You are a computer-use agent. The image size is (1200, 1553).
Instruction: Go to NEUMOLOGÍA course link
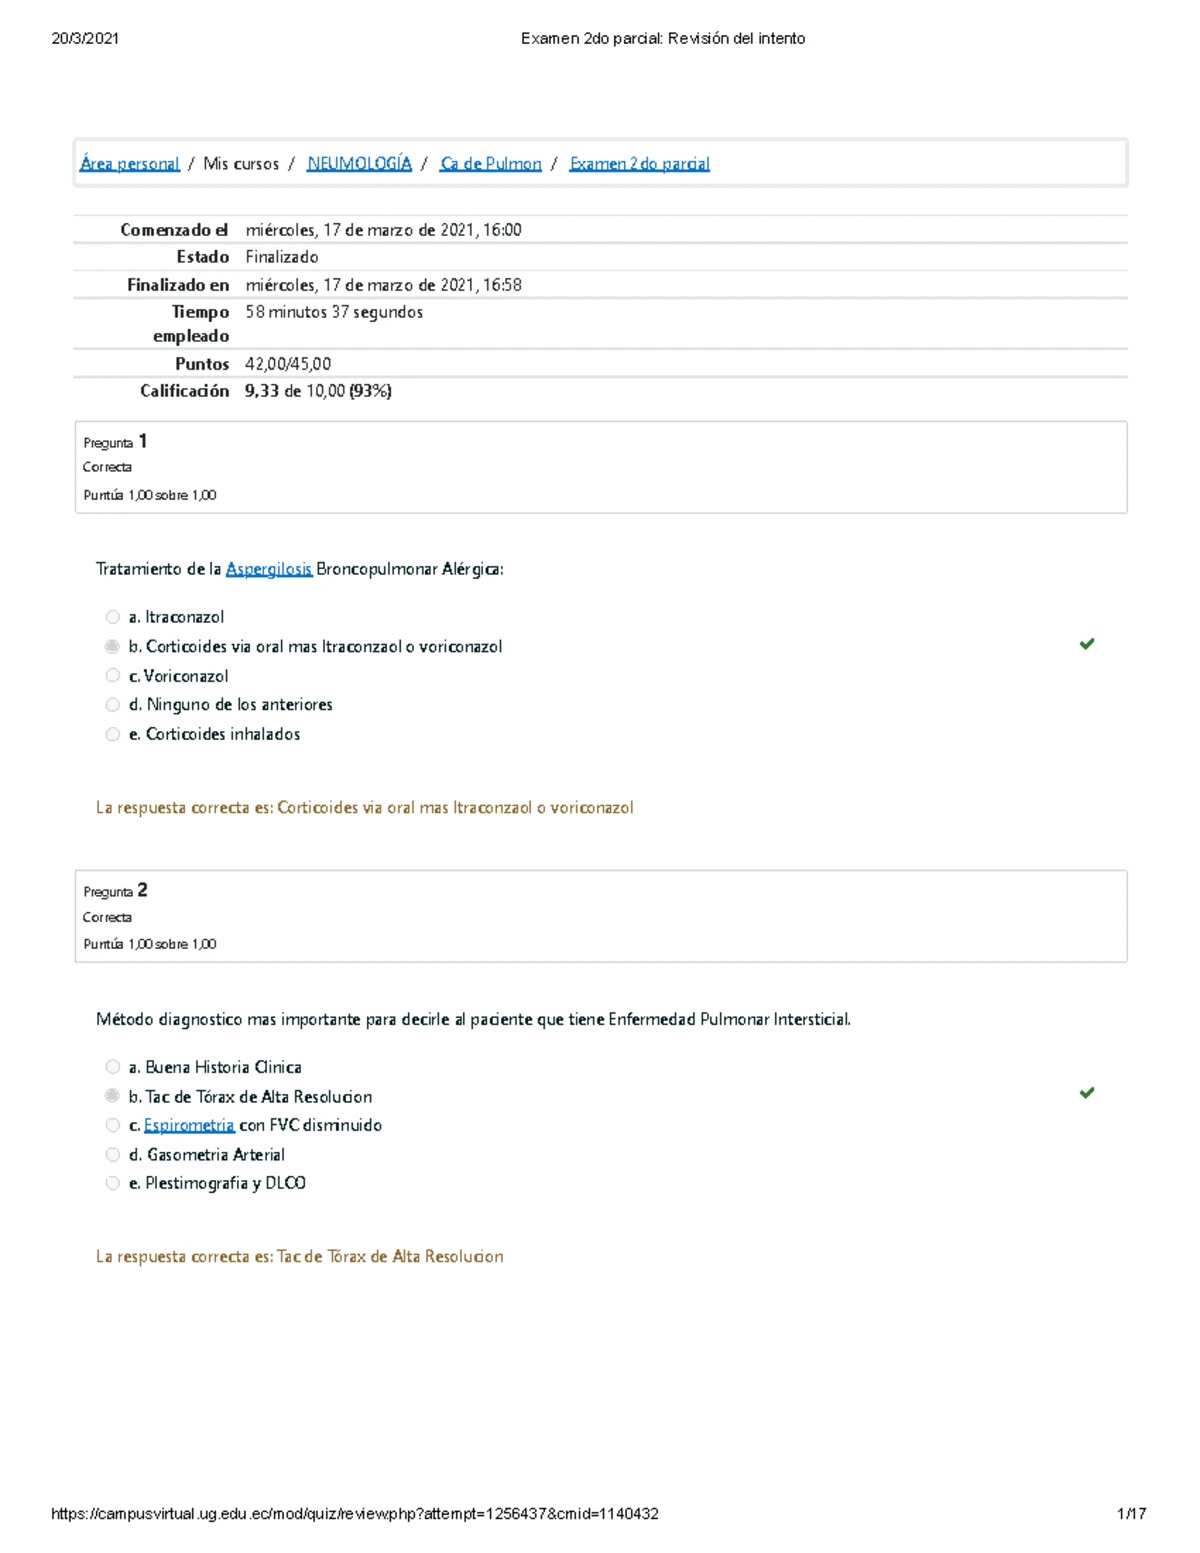pyautogui.click(x=359, y=164)
